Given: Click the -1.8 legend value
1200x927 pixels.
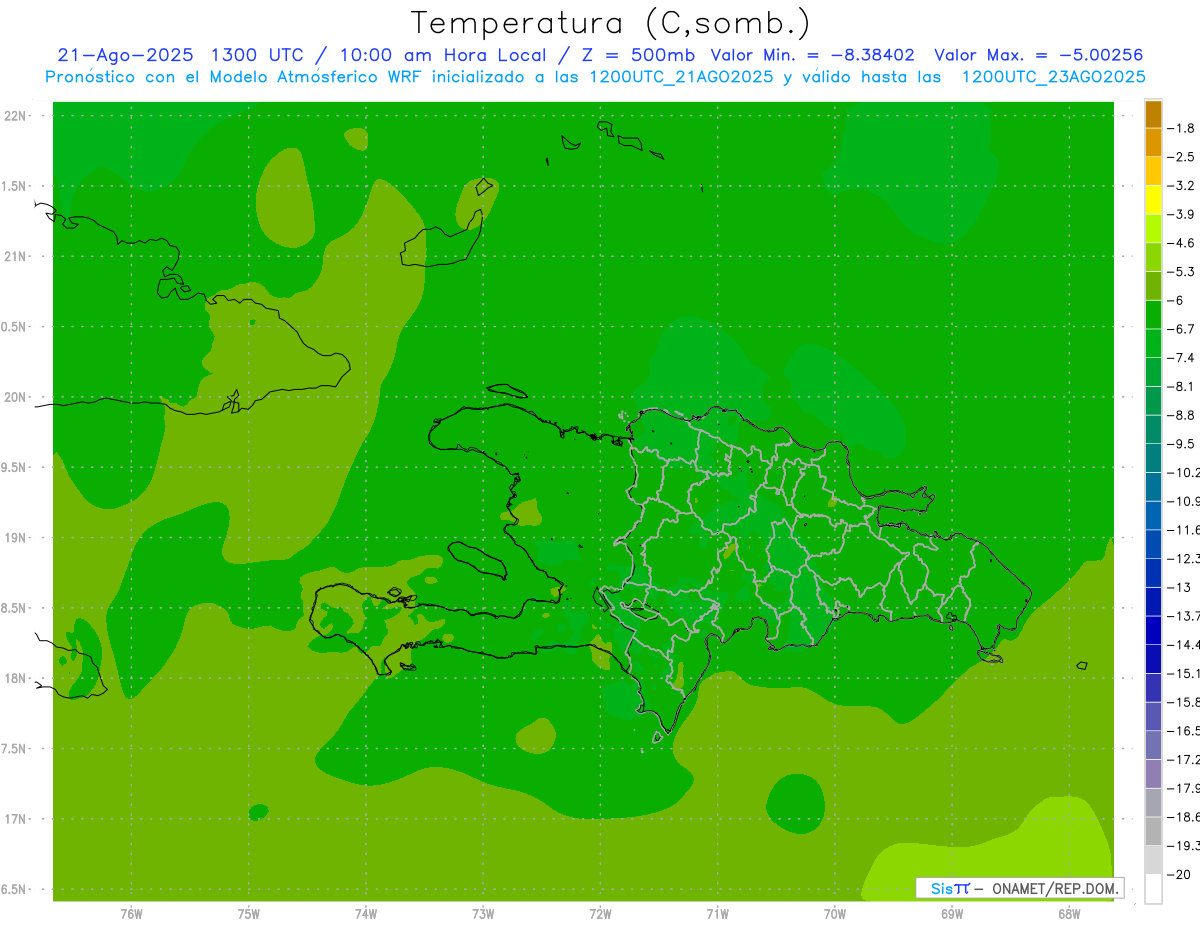Looking at the screenshot, I should pos(1182,128).
